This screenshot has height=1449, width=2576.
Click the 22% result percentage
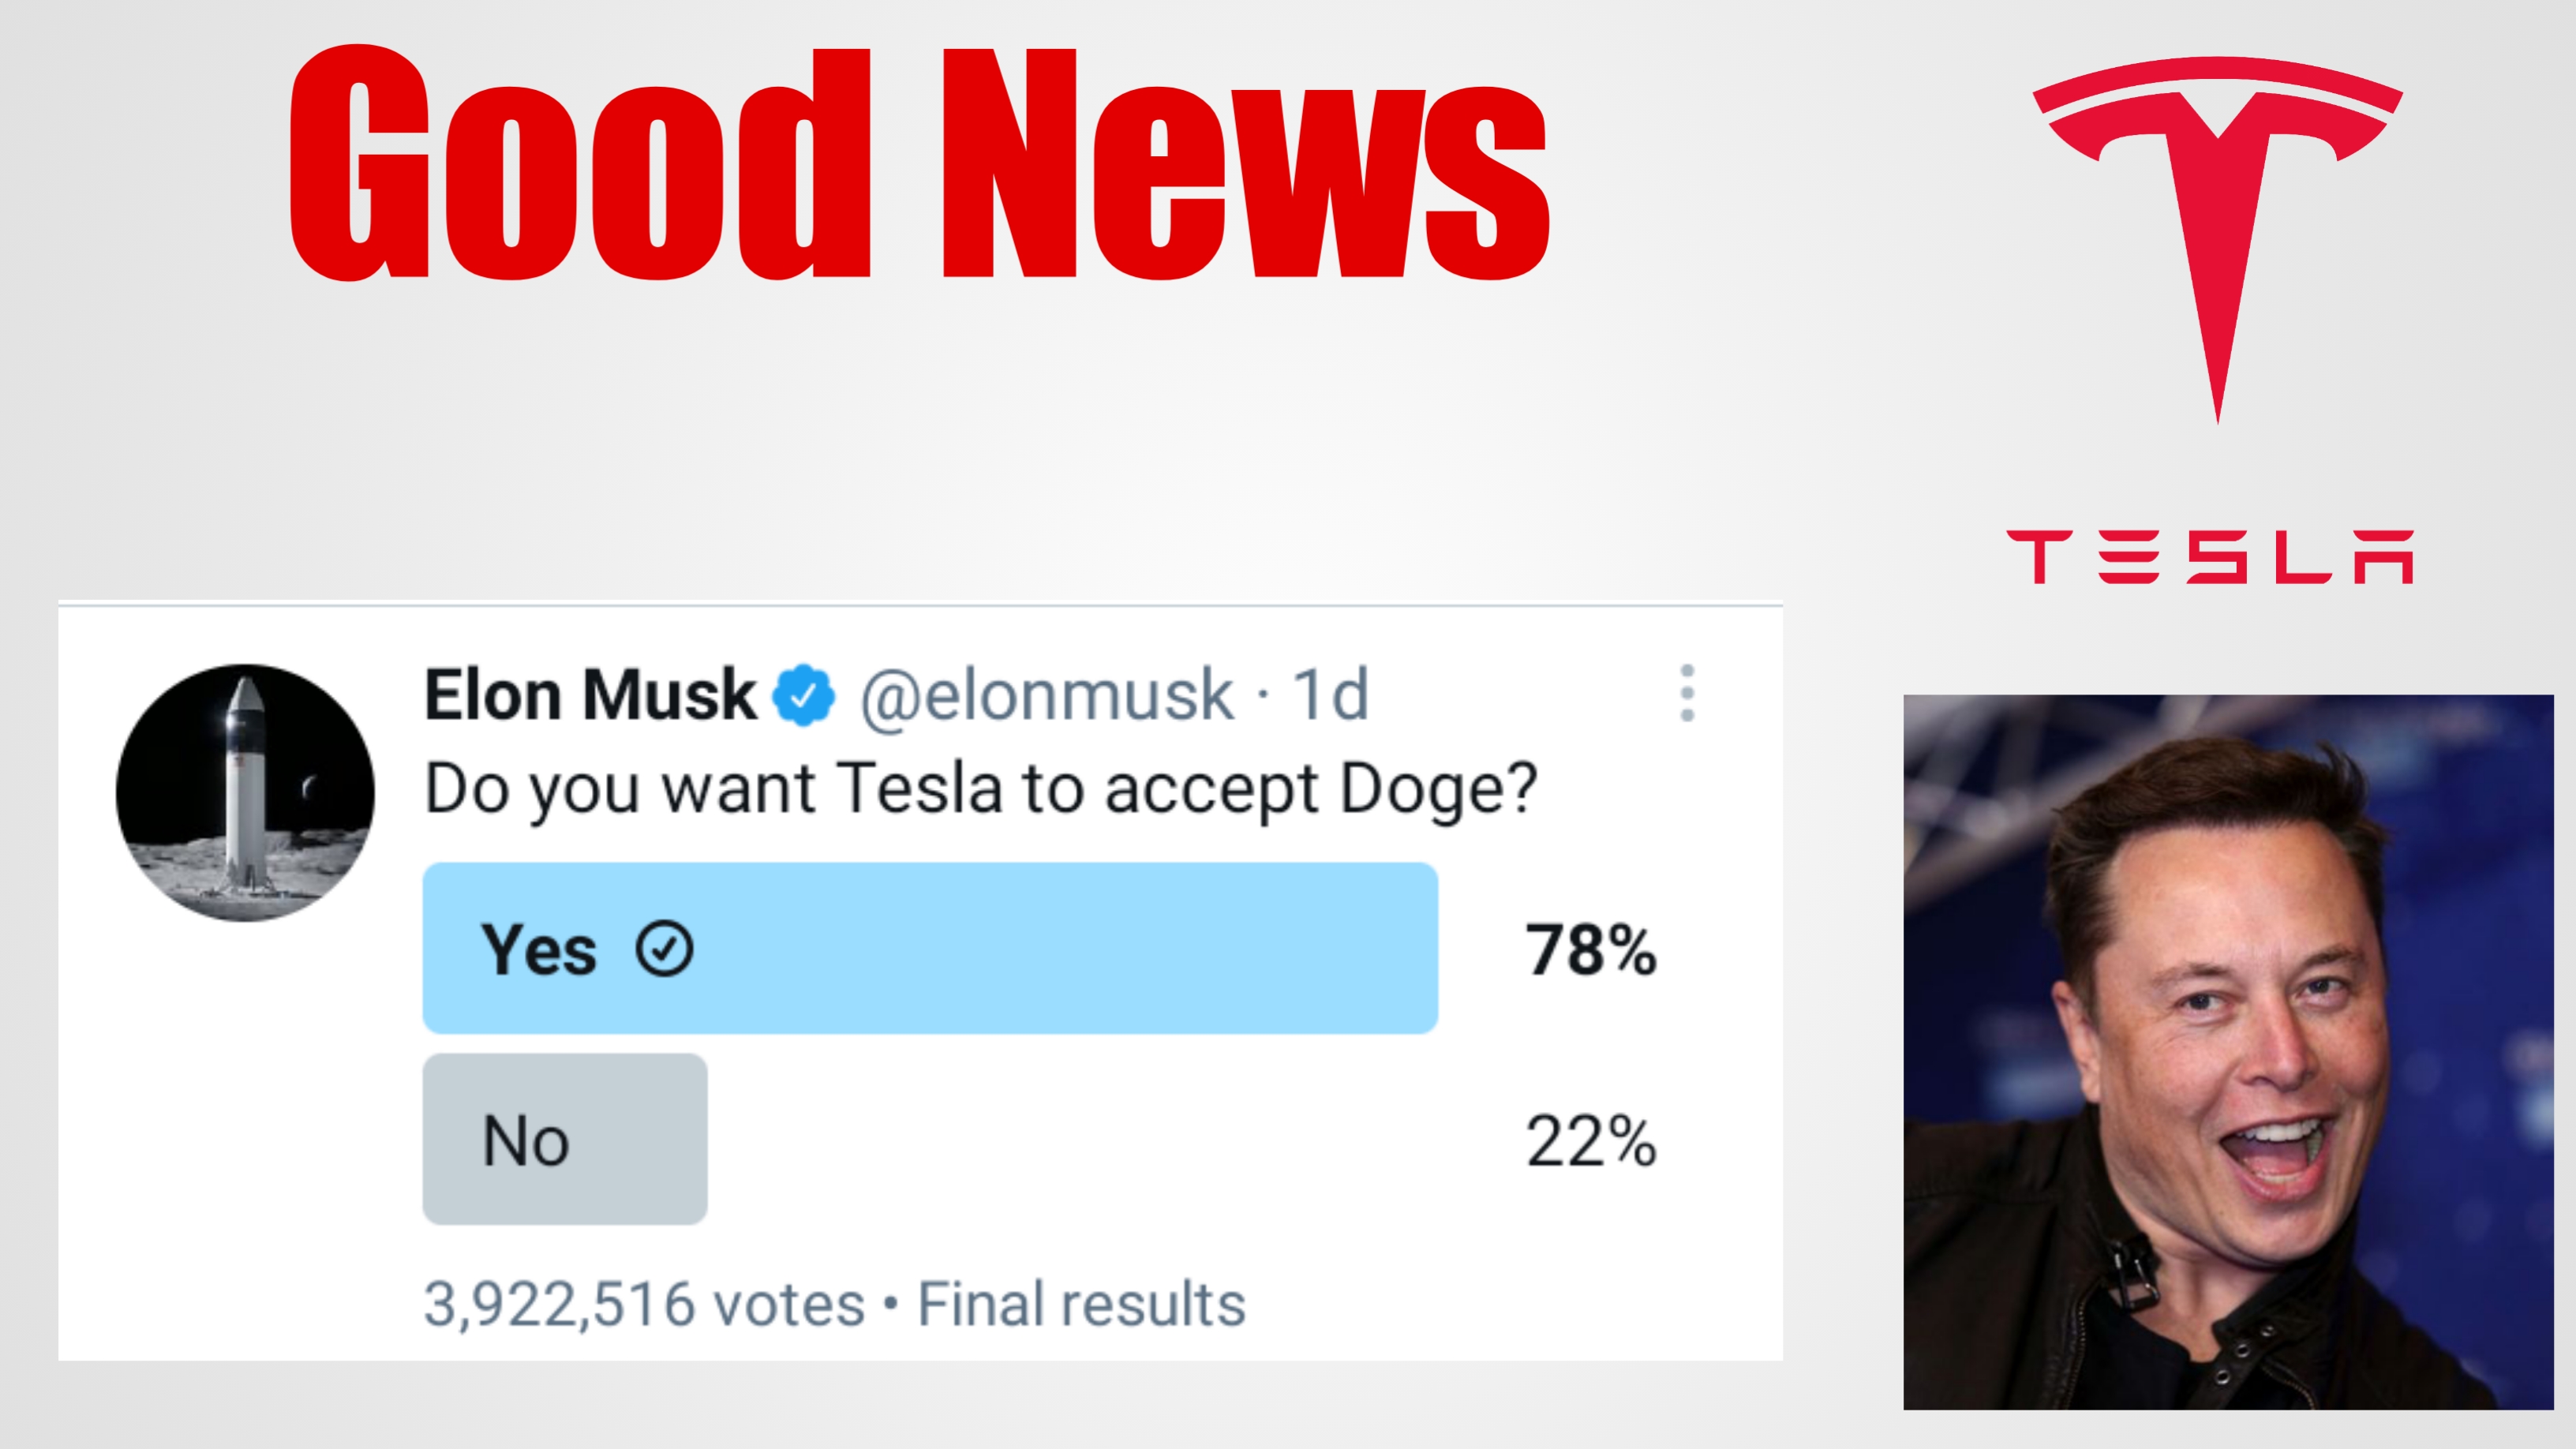click(x=1591, y=1140)
